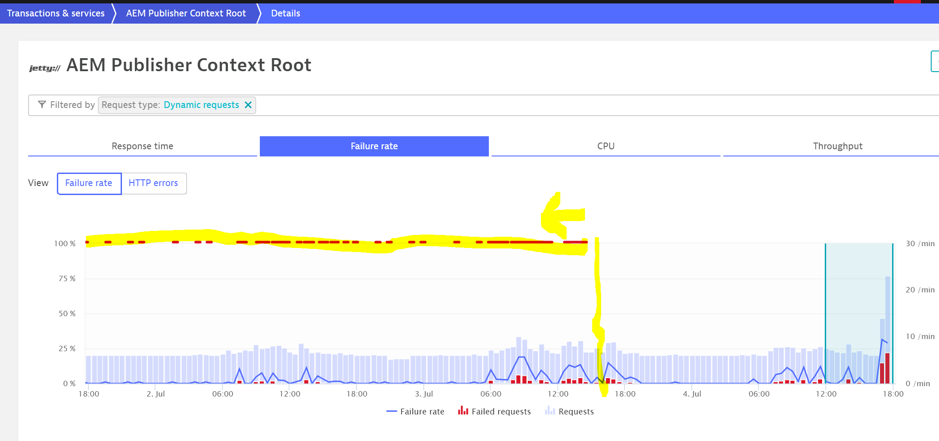
Task: Click the jetty logo icon
Action: [x=45, y=68]
